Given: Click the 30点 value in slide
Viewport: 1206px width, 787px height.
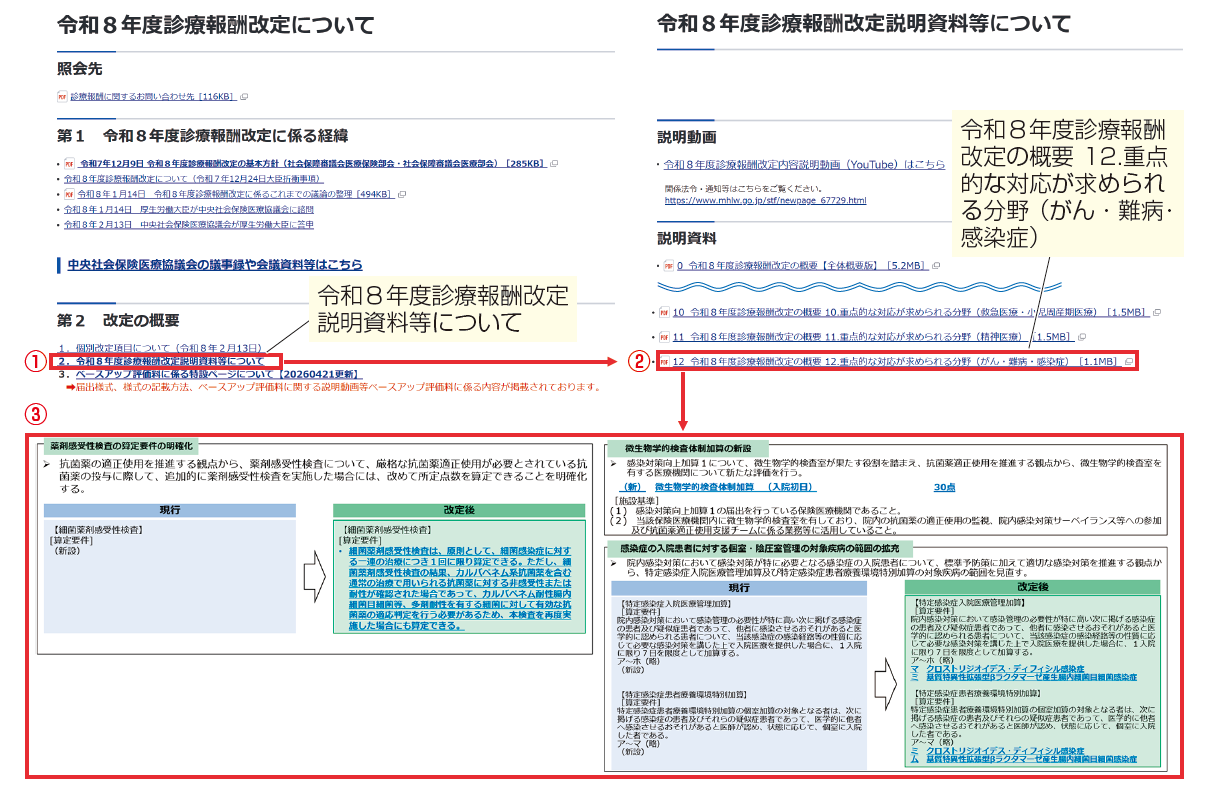Looking at the screenshot, I should click(x=944, y=486).
